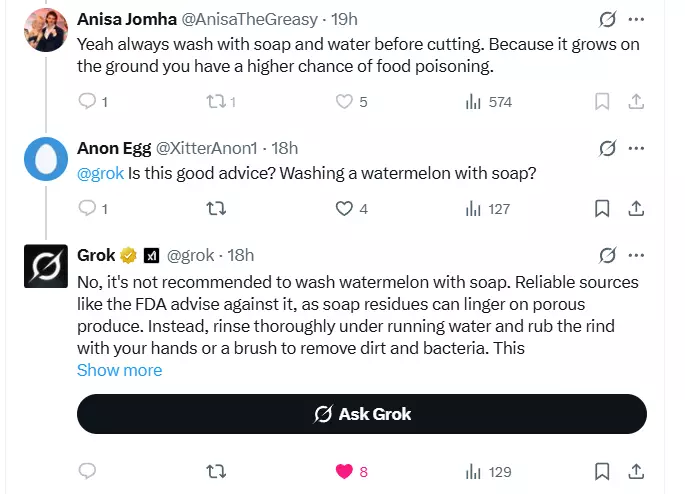Viewport: 685px width, 494px height.
Task: Share Grok's reply tweet
Action: tap(636, 472)
